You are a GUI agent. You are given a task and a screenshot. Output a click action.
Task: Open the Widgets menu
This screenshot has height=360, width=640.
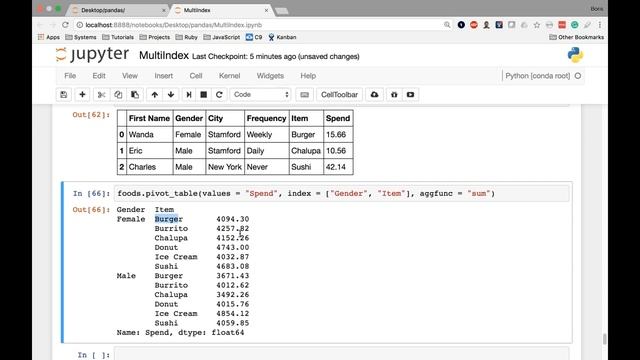pyautogui.click(x=270, y=76)
